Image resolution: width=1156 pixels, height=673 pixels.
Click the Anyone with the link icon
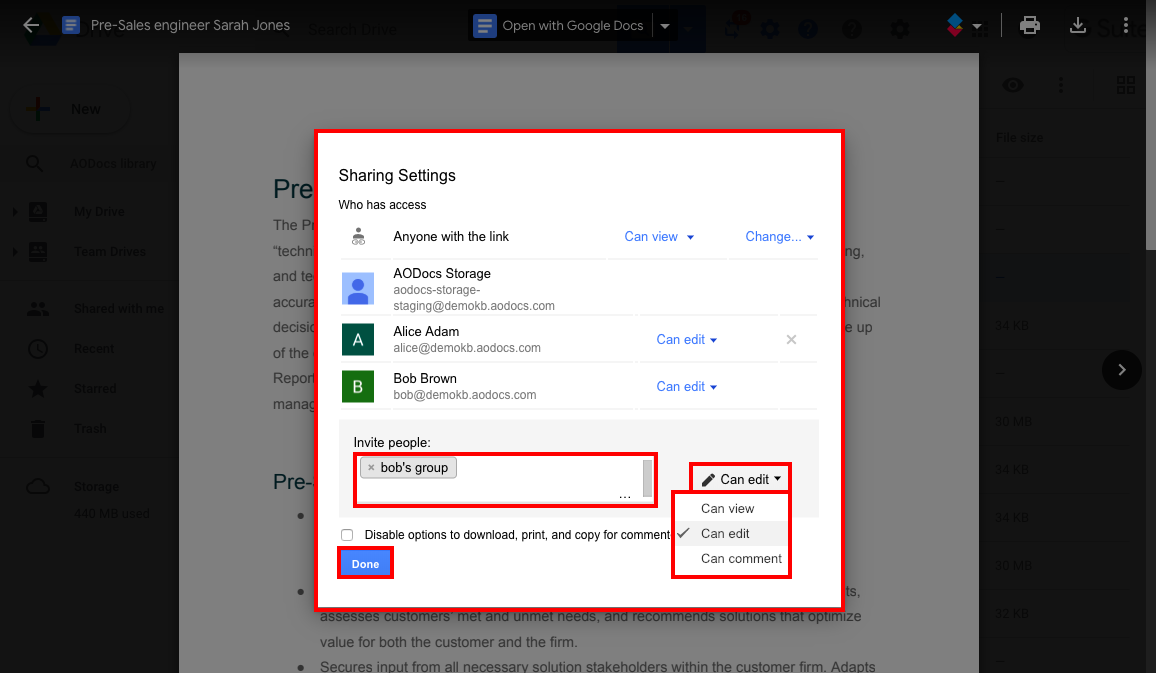click(358, 237)
